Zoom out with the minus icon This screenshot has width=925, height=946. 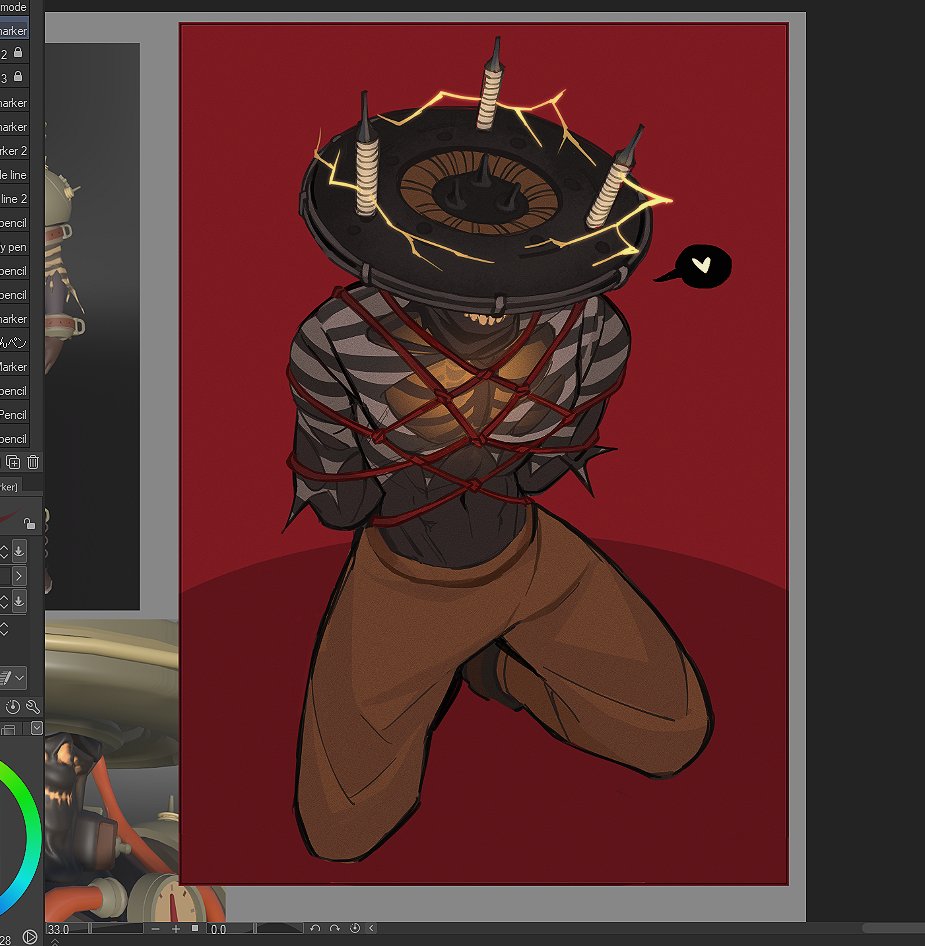pos(156,929)
